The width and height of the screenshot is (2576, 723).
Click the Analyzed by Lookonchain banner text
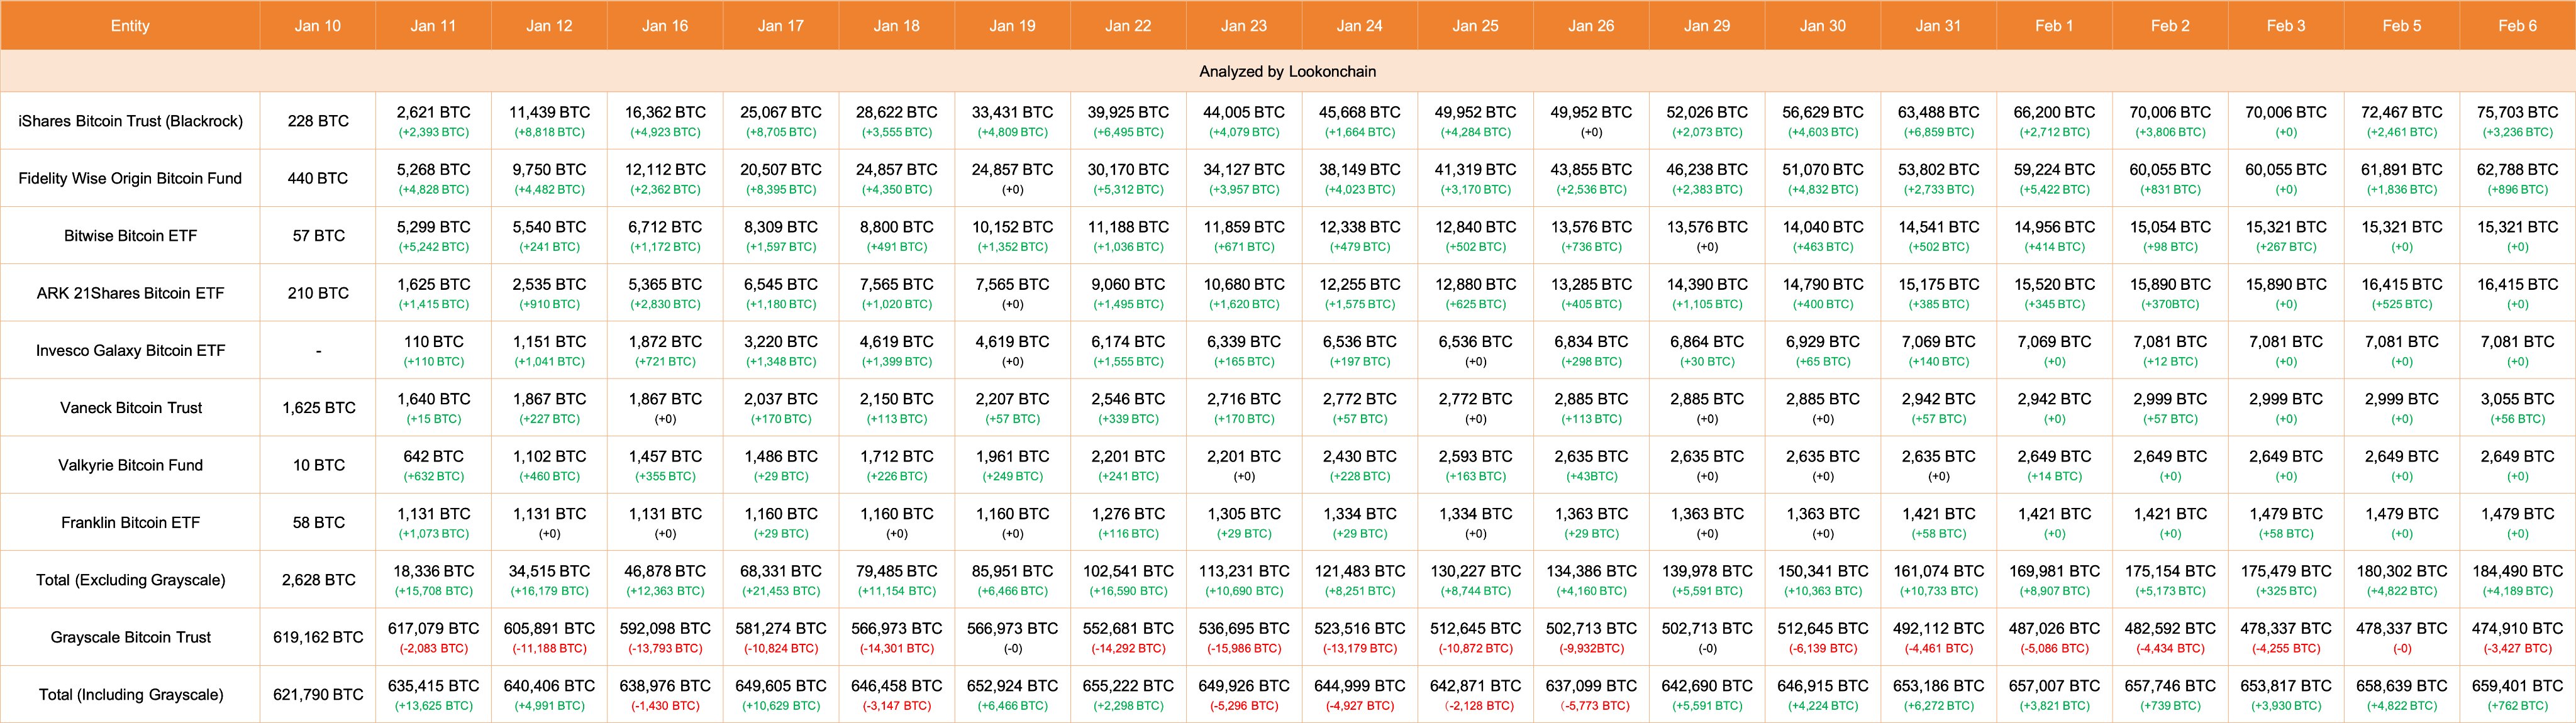[1288, 72]
